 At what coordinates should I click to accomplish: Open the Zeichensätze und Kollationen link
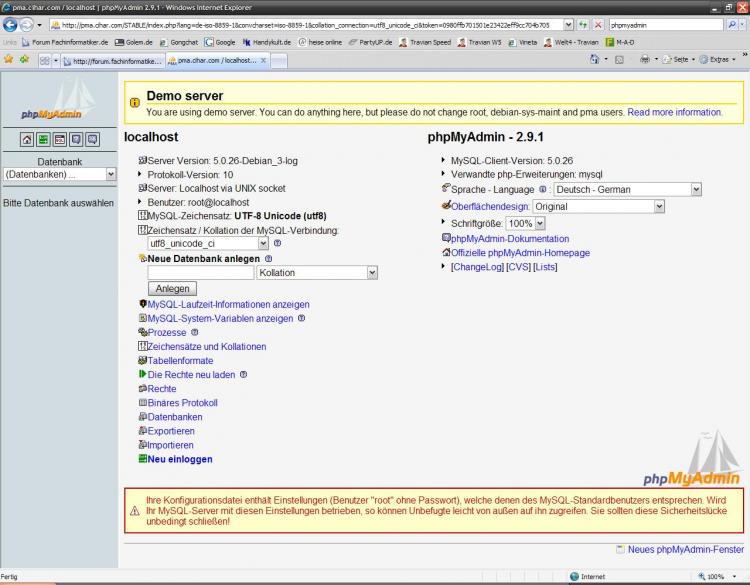click(207, 346)
